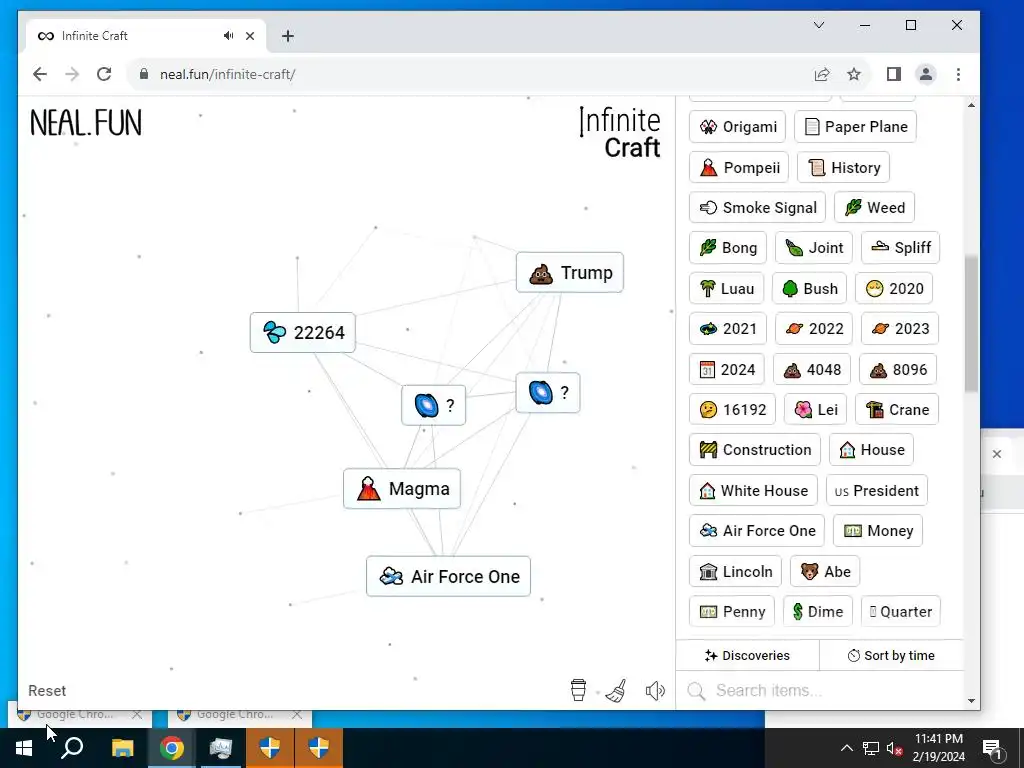Click the sidebar scrollbar thumb

coord(971,323)
